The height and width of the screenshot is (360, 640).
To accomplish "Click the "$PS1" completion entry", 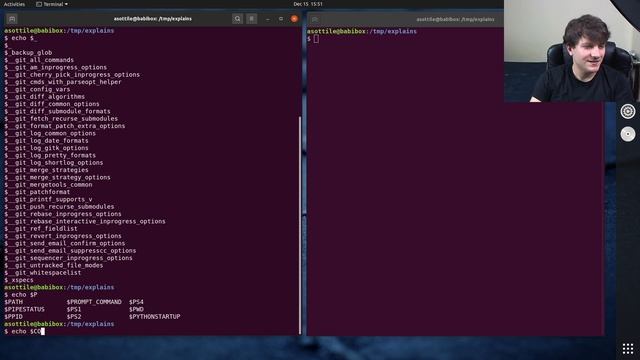I will click(74, 309).
